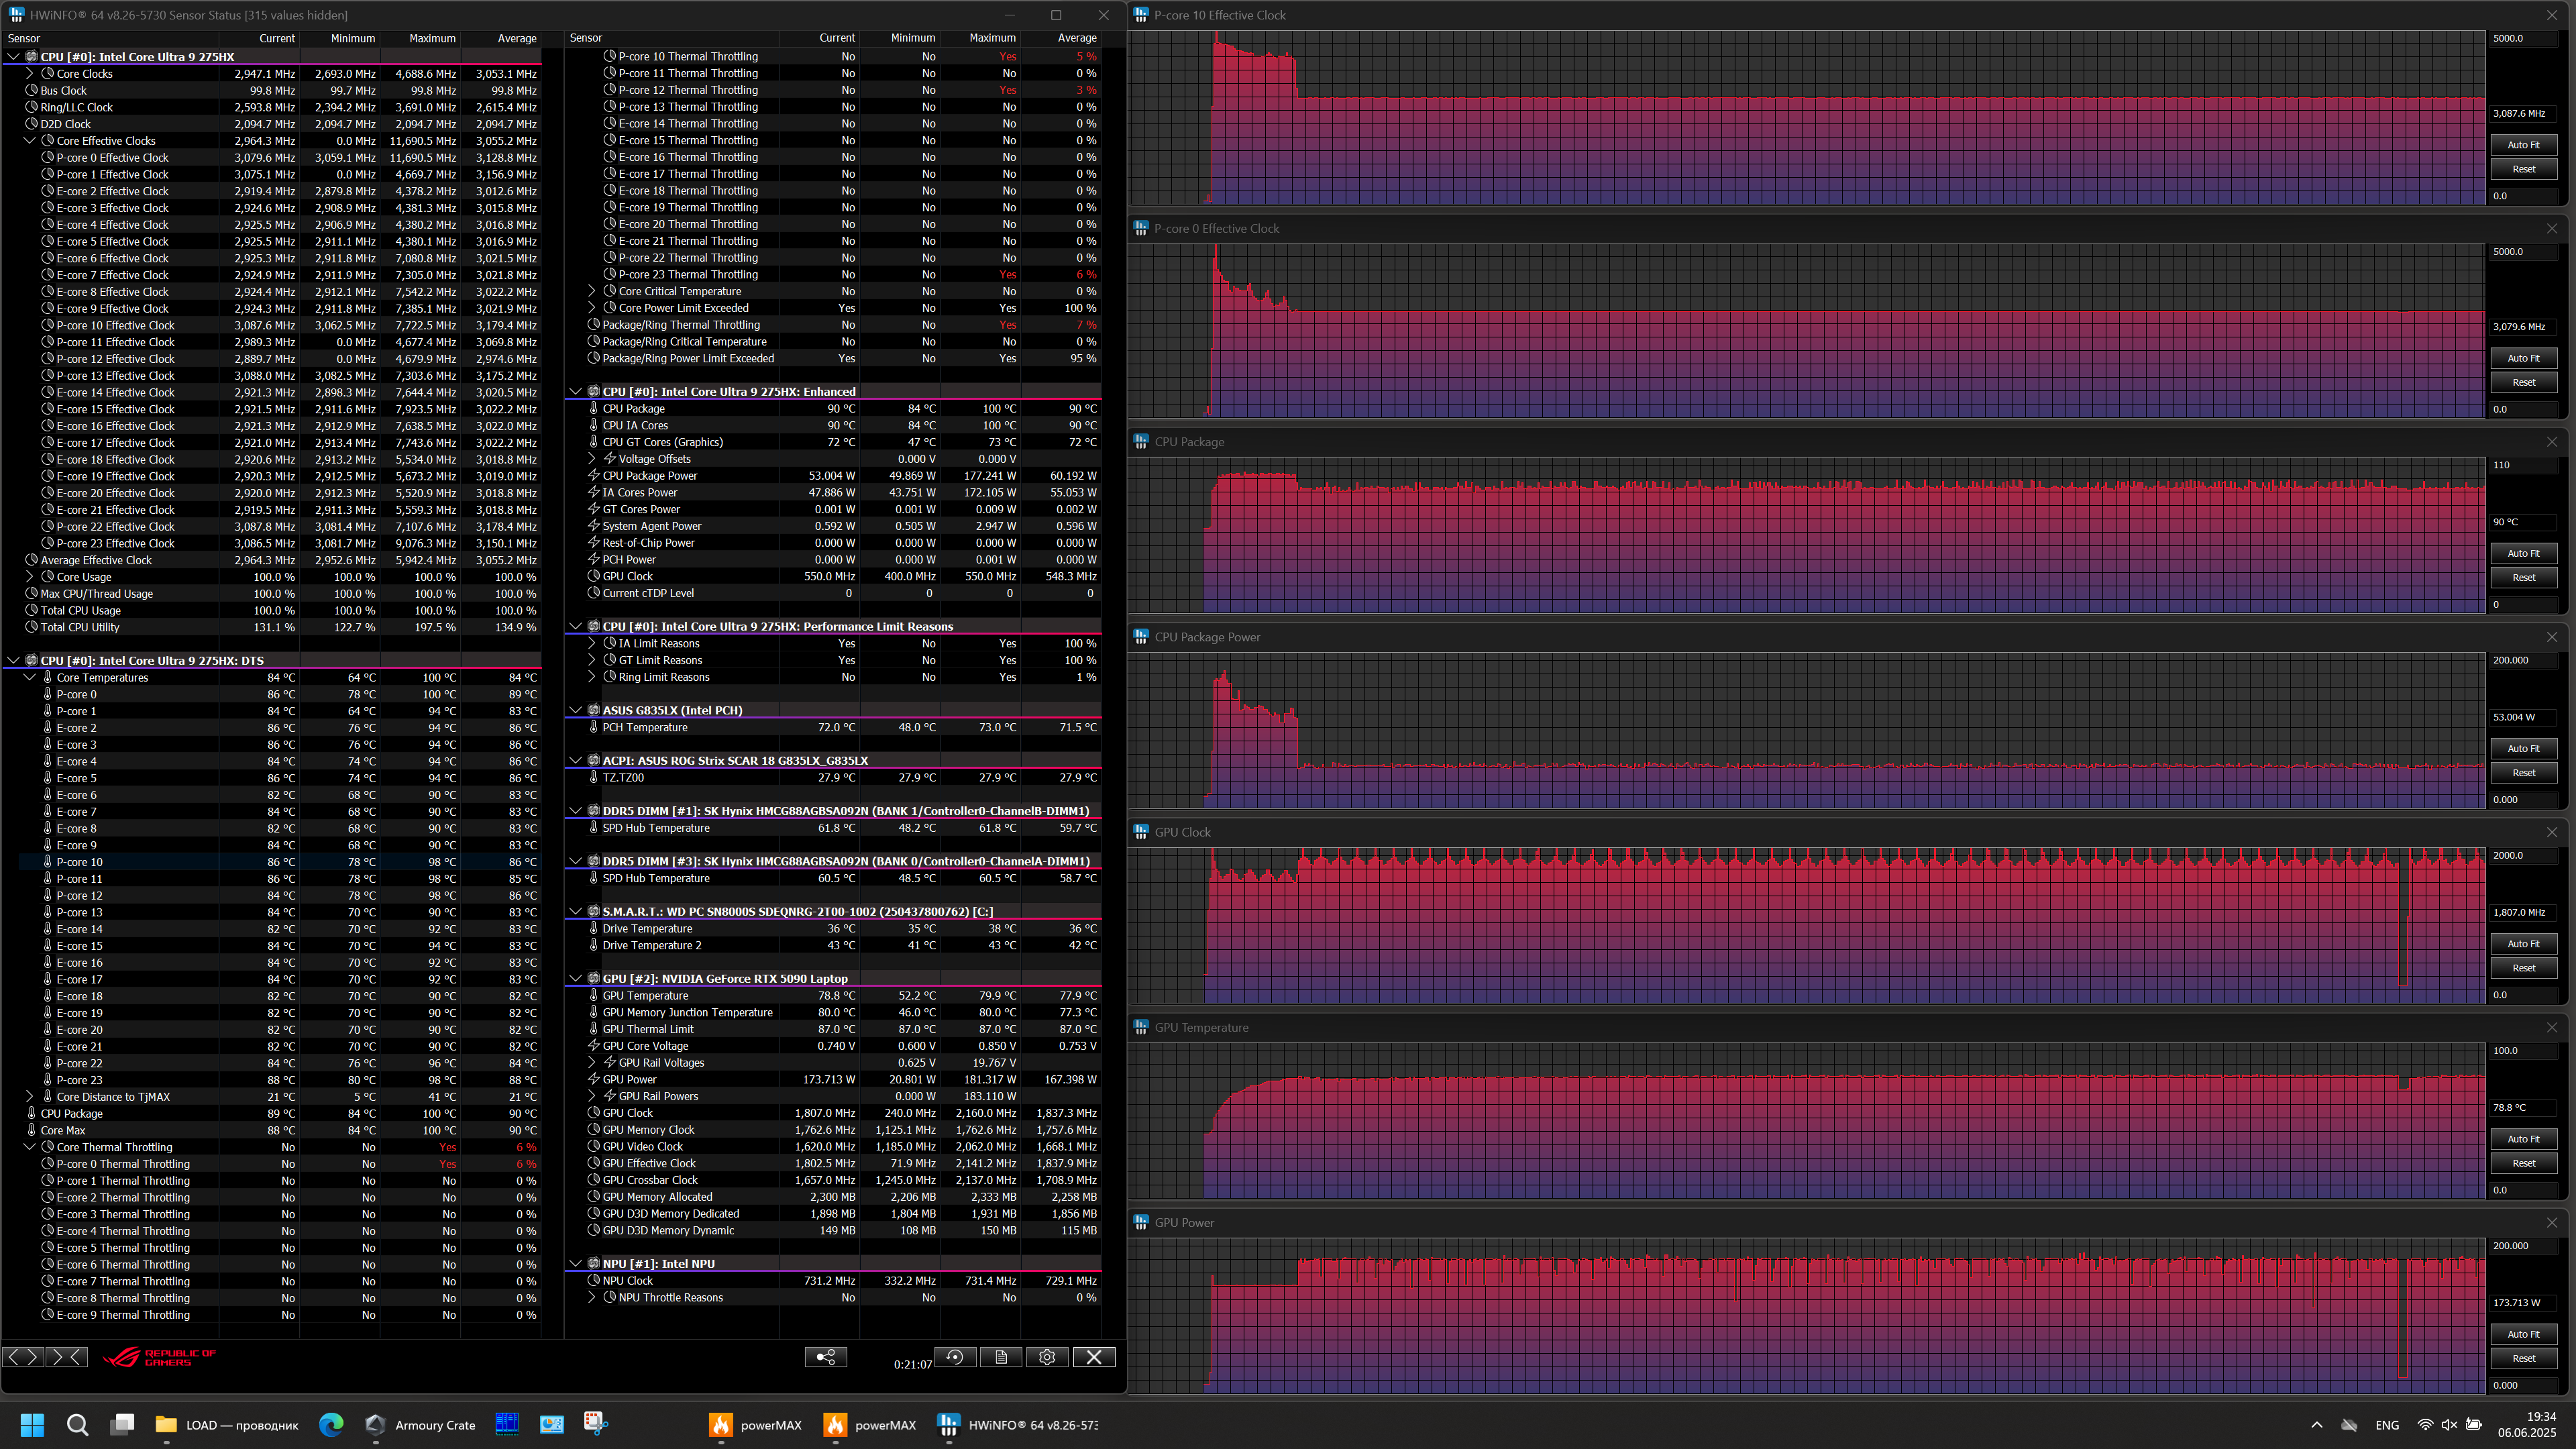Viewport: 2576px width, 1449px height.
Task: Click the expand columns arrows button
Action: tap(23, 1357)
